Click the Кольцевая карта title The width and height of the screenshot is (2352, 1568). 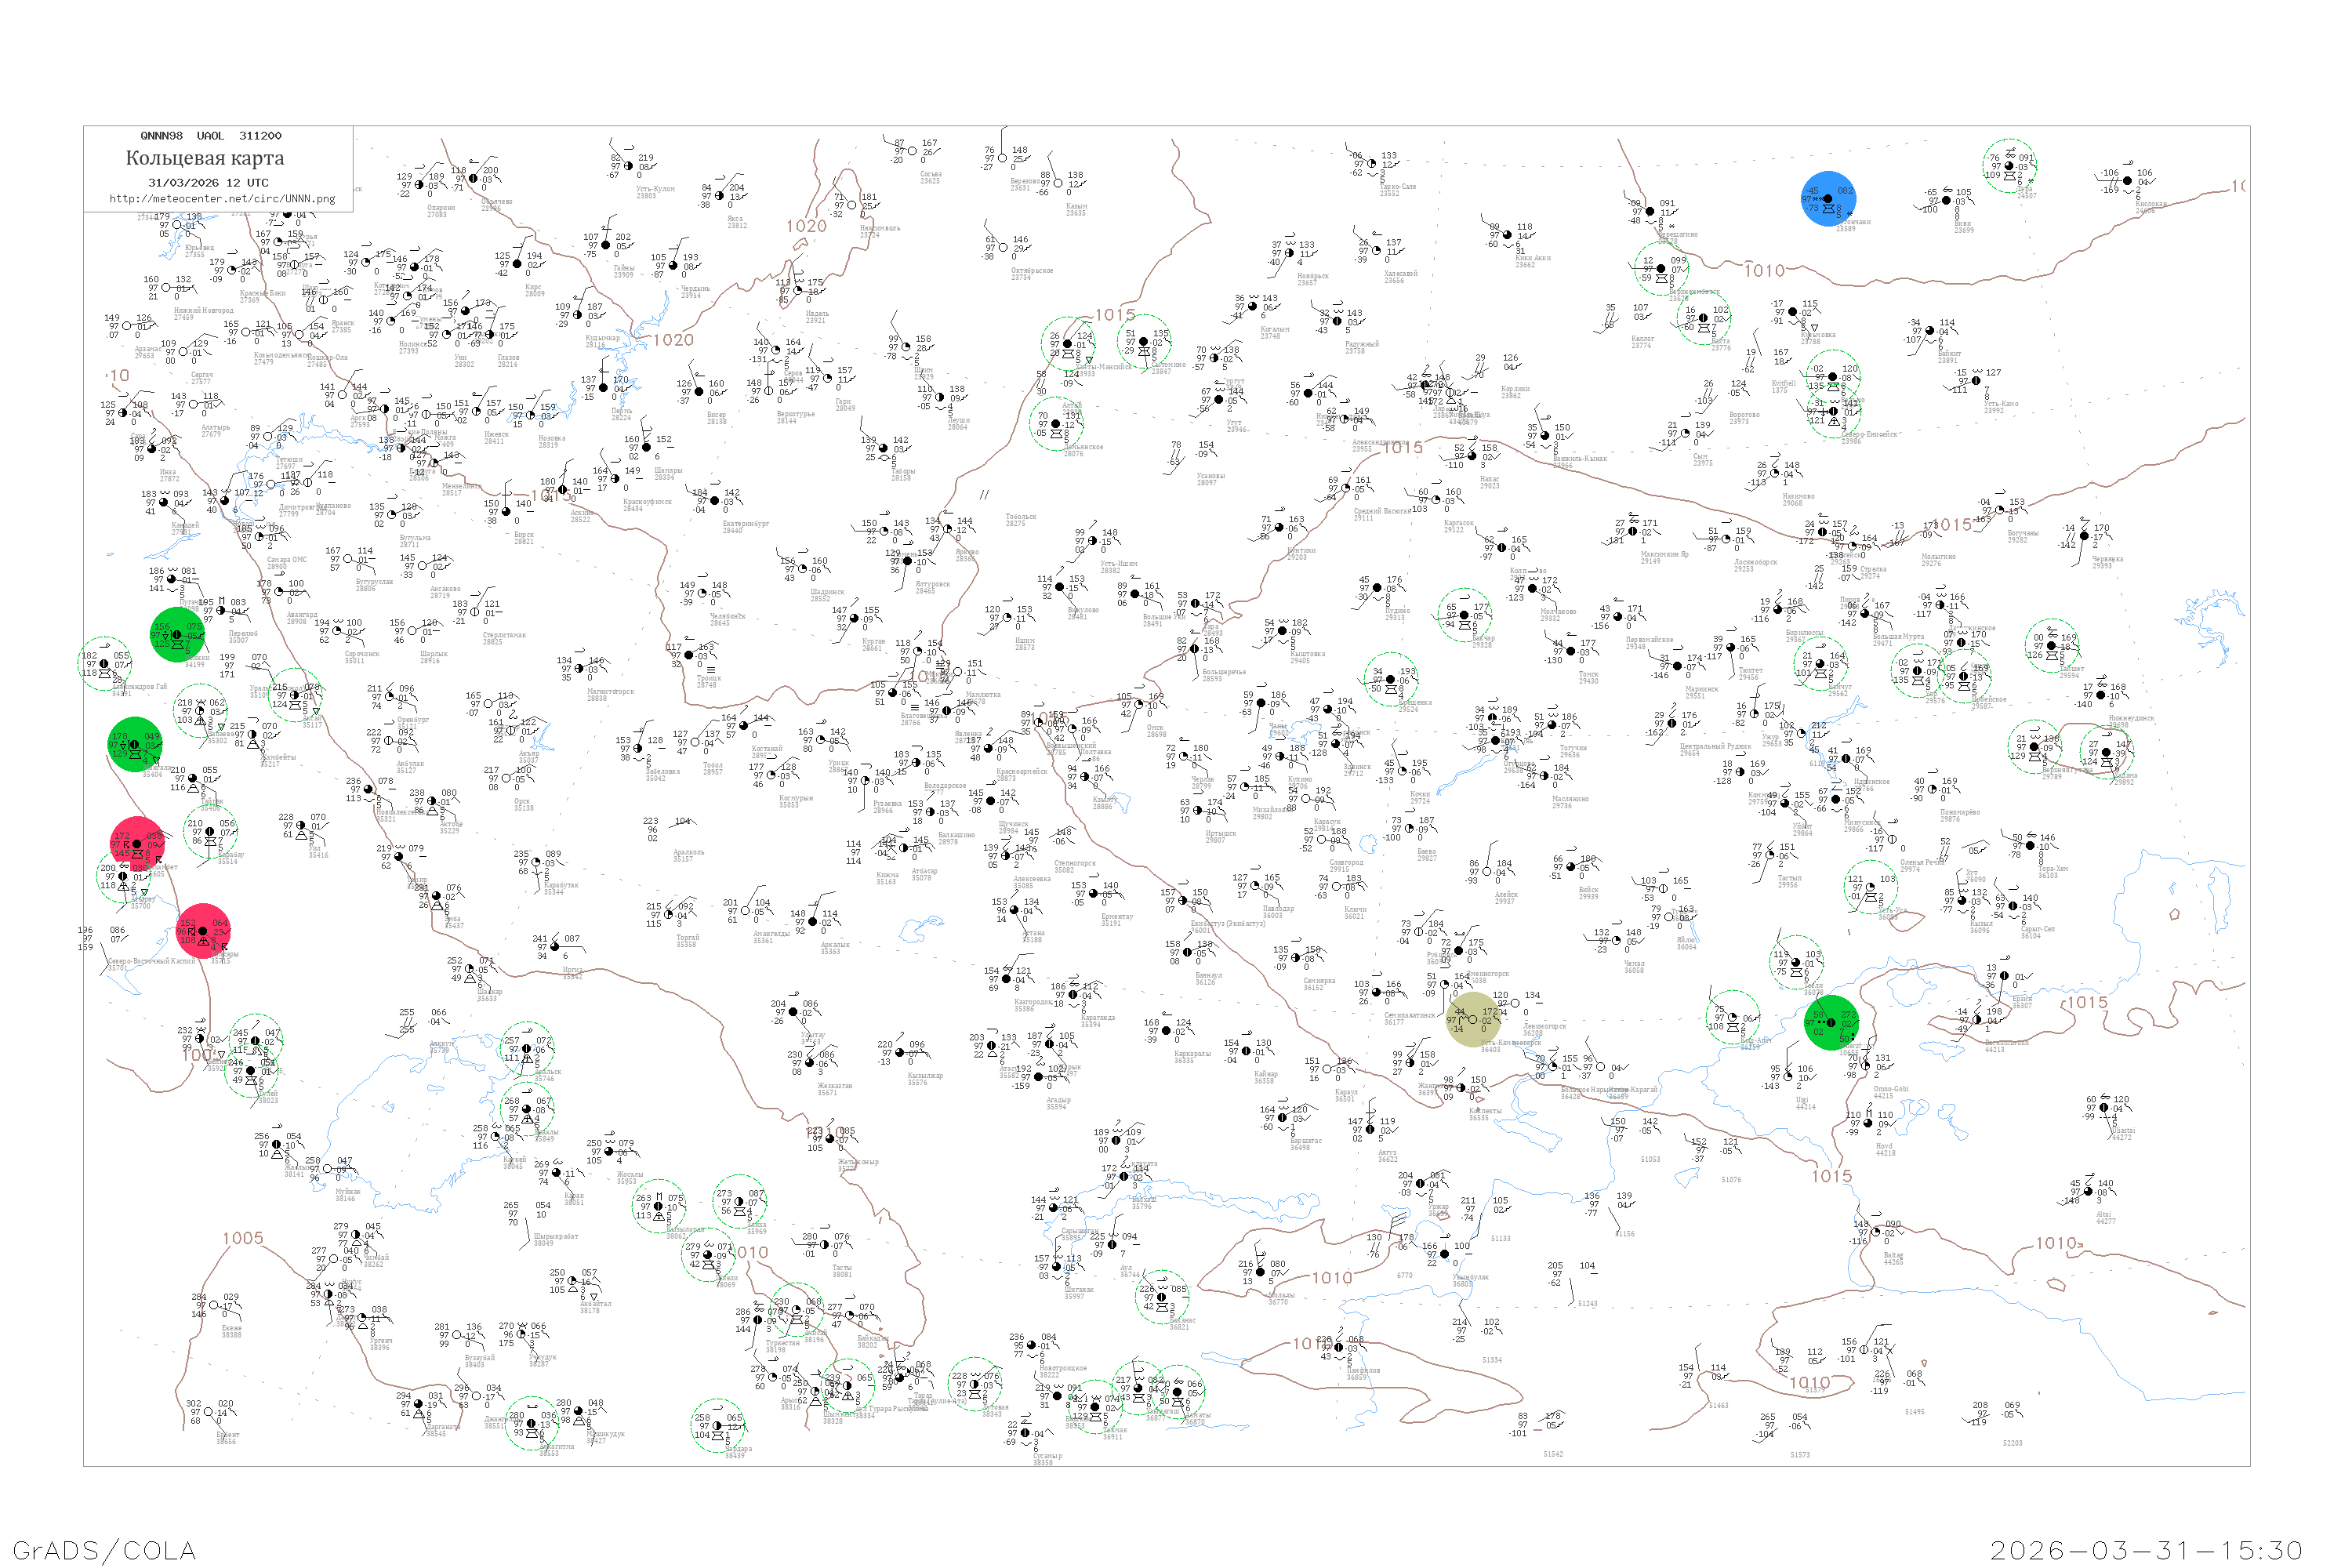pyautogui.click(x=205, y=158)
